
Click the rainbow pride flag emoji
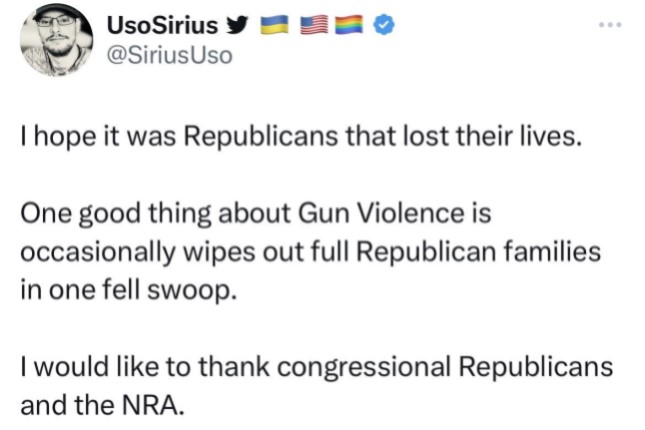349,25
